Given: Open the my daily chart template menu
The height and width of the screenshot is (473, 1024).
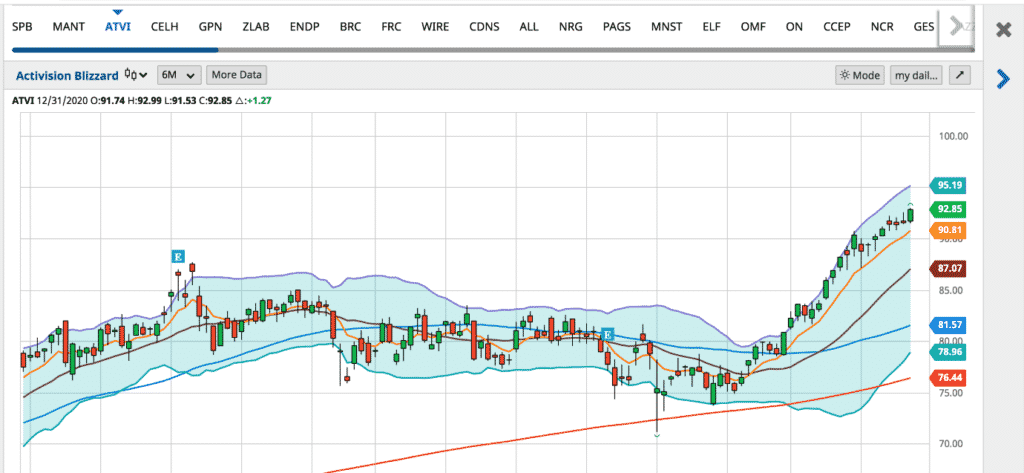Looking at the screenshot, I should (916, 75).
